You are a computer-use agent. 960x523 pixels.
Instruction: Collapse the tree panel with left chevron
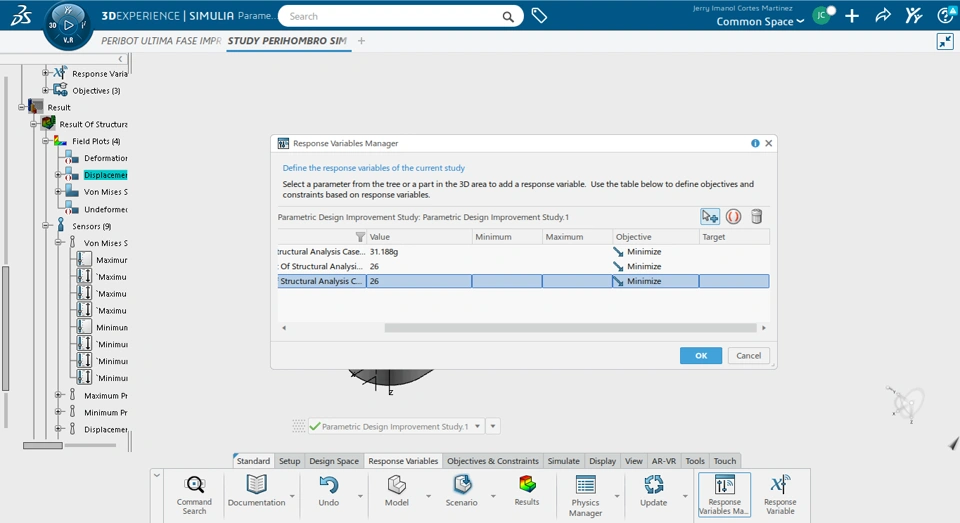pyautogui.click(x=120, y=59)
